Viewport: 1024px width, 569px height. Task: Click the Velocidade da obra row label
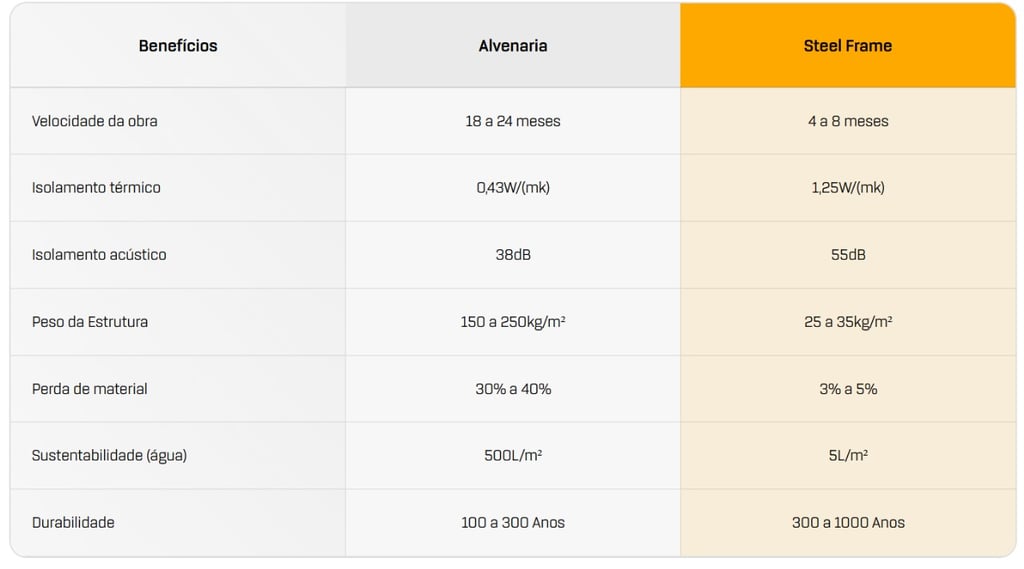95,121
